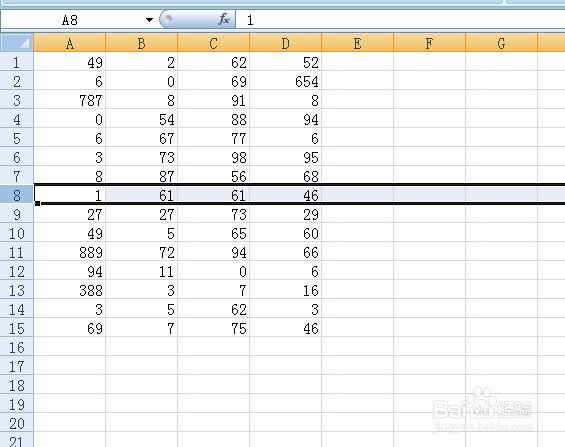Click cell C2 containing 69
Image resolution: width=565 pixels, height=447 pixels.
[213, 81]
